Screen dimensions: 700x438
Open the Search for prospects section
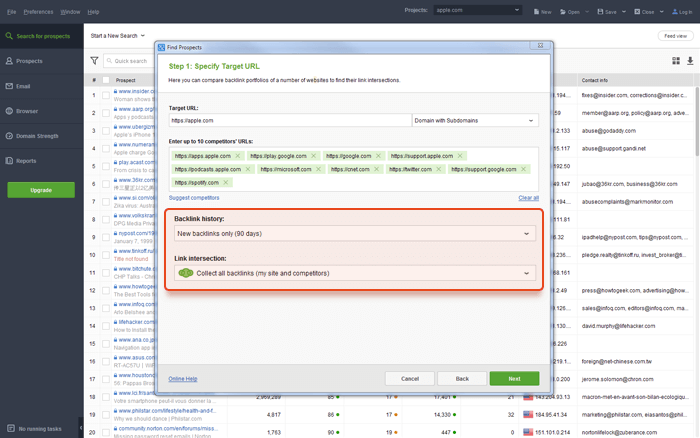(42, 36)
